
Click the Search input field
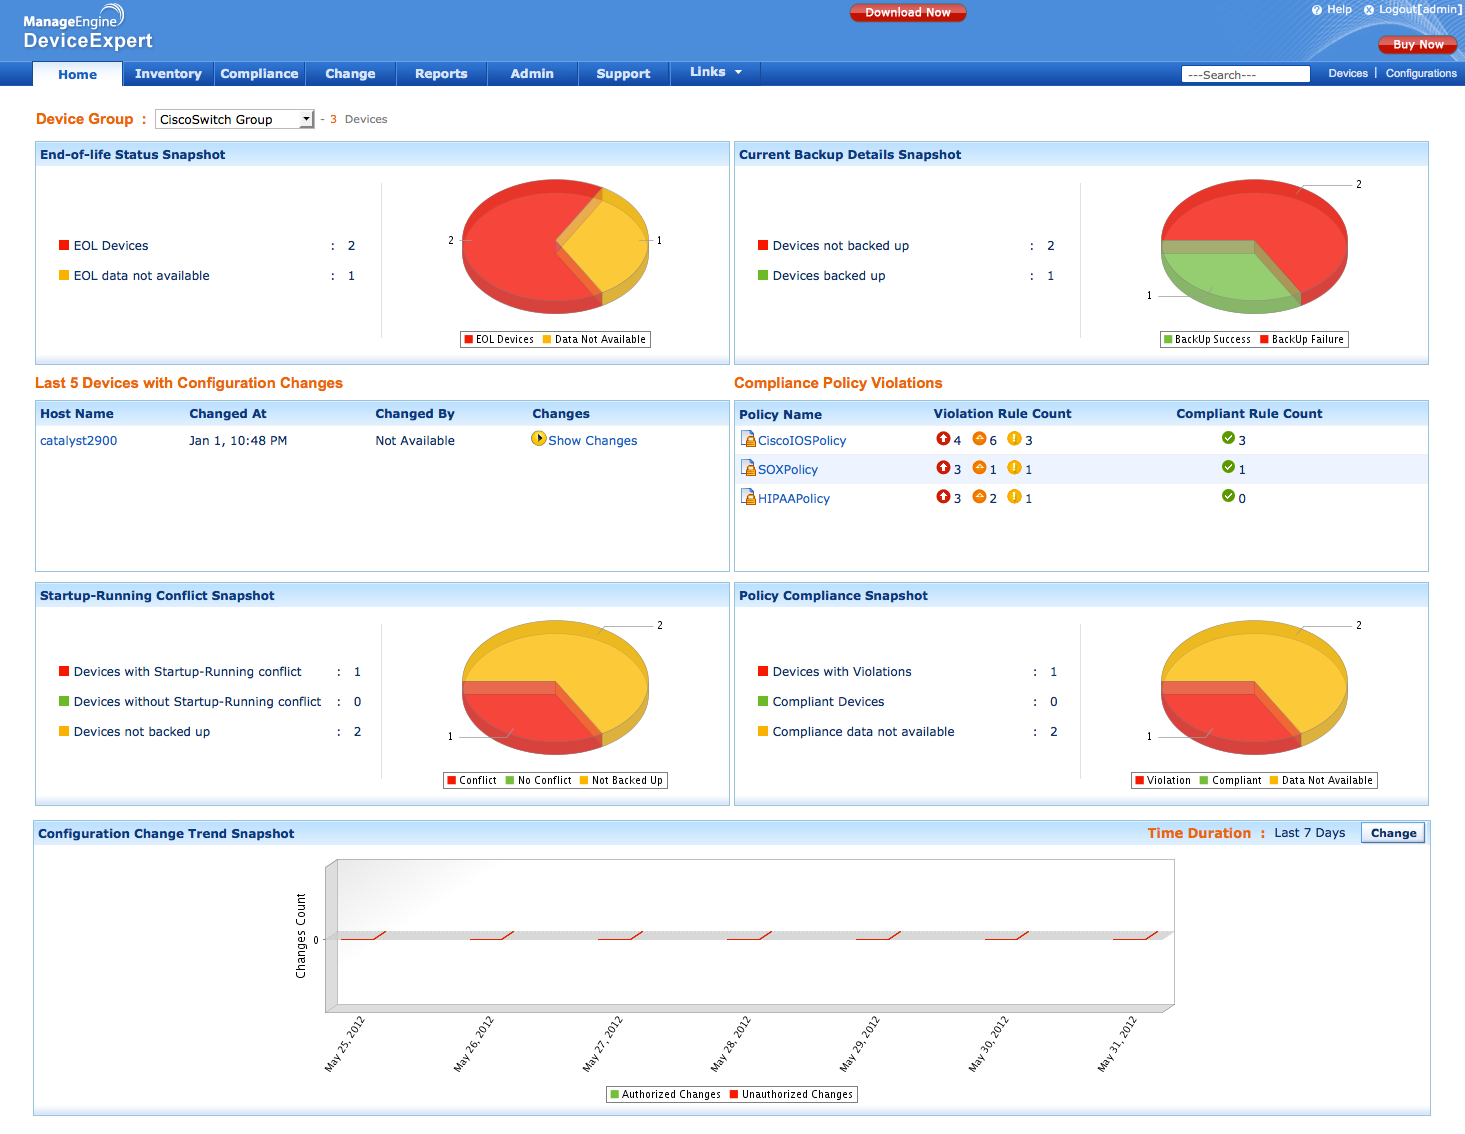[1246, 74]
